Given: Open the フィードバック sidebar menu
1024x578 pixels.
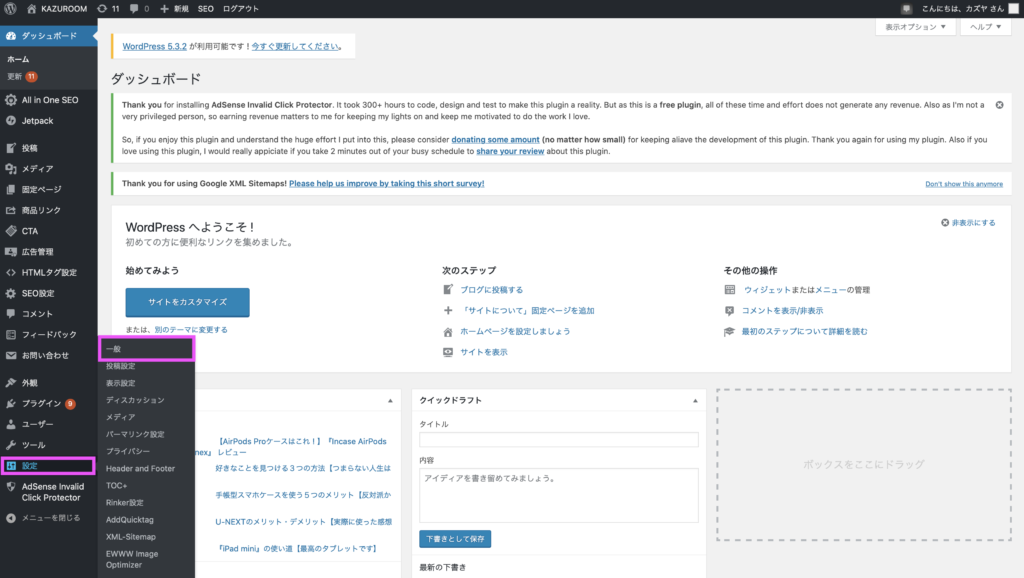Looking at the screenshot, I should tap(49, 334).
